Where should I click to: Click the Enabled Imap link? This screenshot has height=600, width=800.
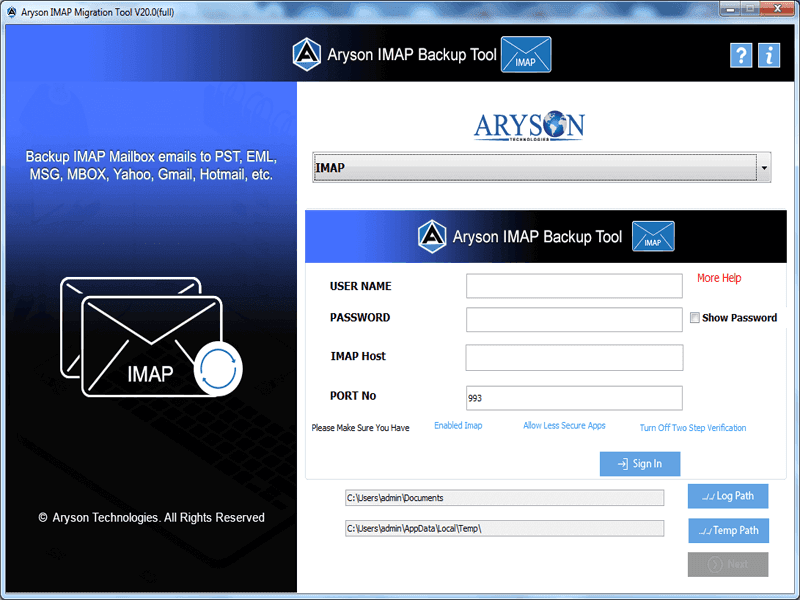tap(458, 425)
